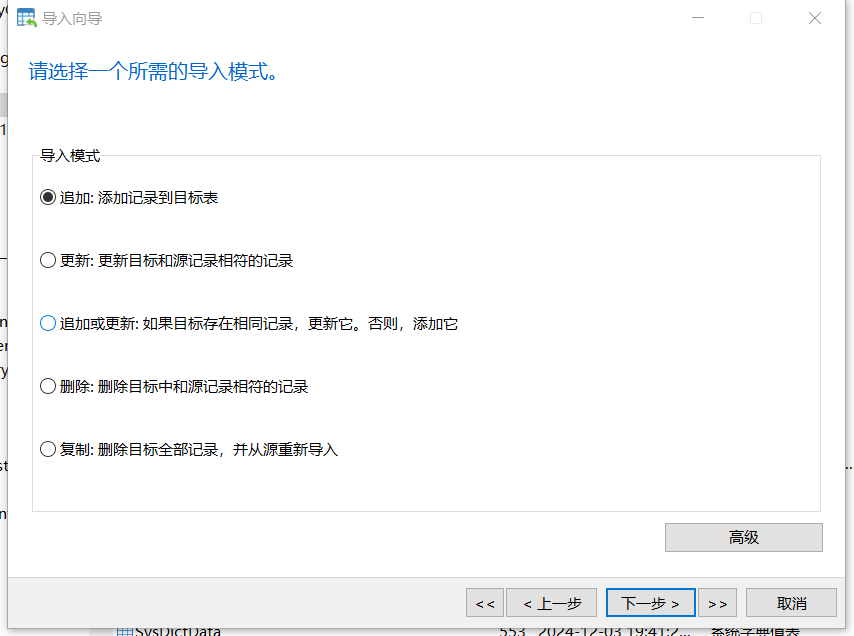Image resolution: width=854 pixels, height=636 pixels.
Task: Click the << first step button
Action: [485, 602]
